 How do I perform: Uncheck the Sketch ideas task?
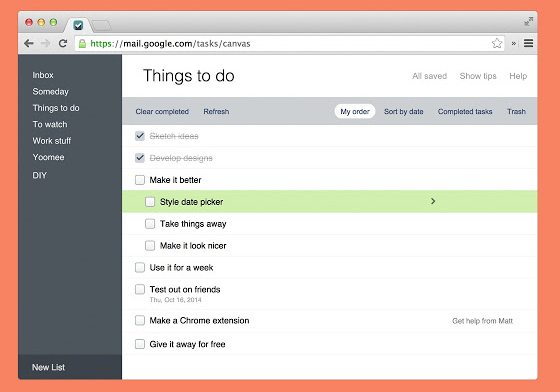[x=140, y=136]
